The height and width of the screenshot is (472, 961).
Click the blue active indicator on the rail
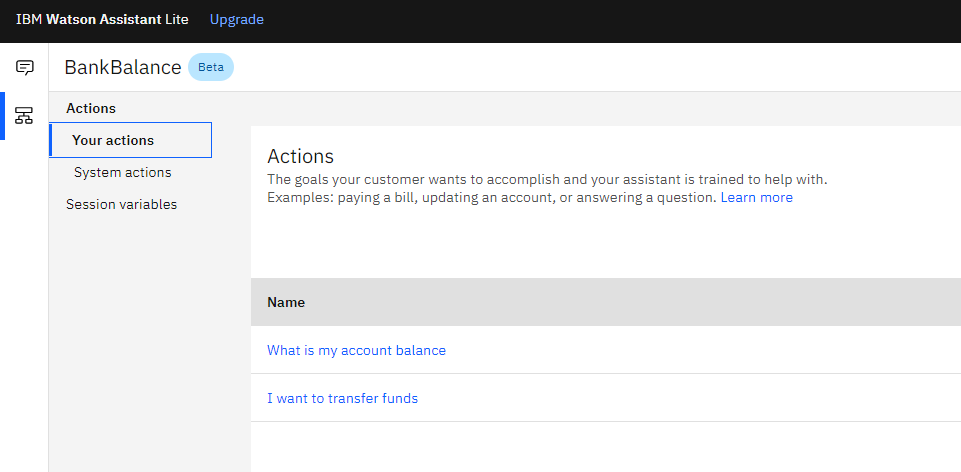point(2,116)
